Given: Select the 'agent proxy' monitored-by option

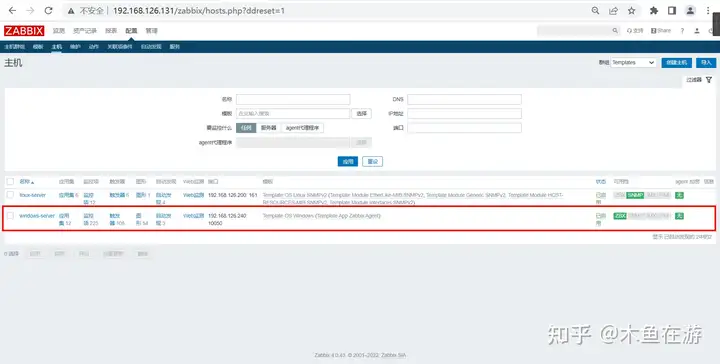Looking at the screenshot, I should [x=302, y=128].
